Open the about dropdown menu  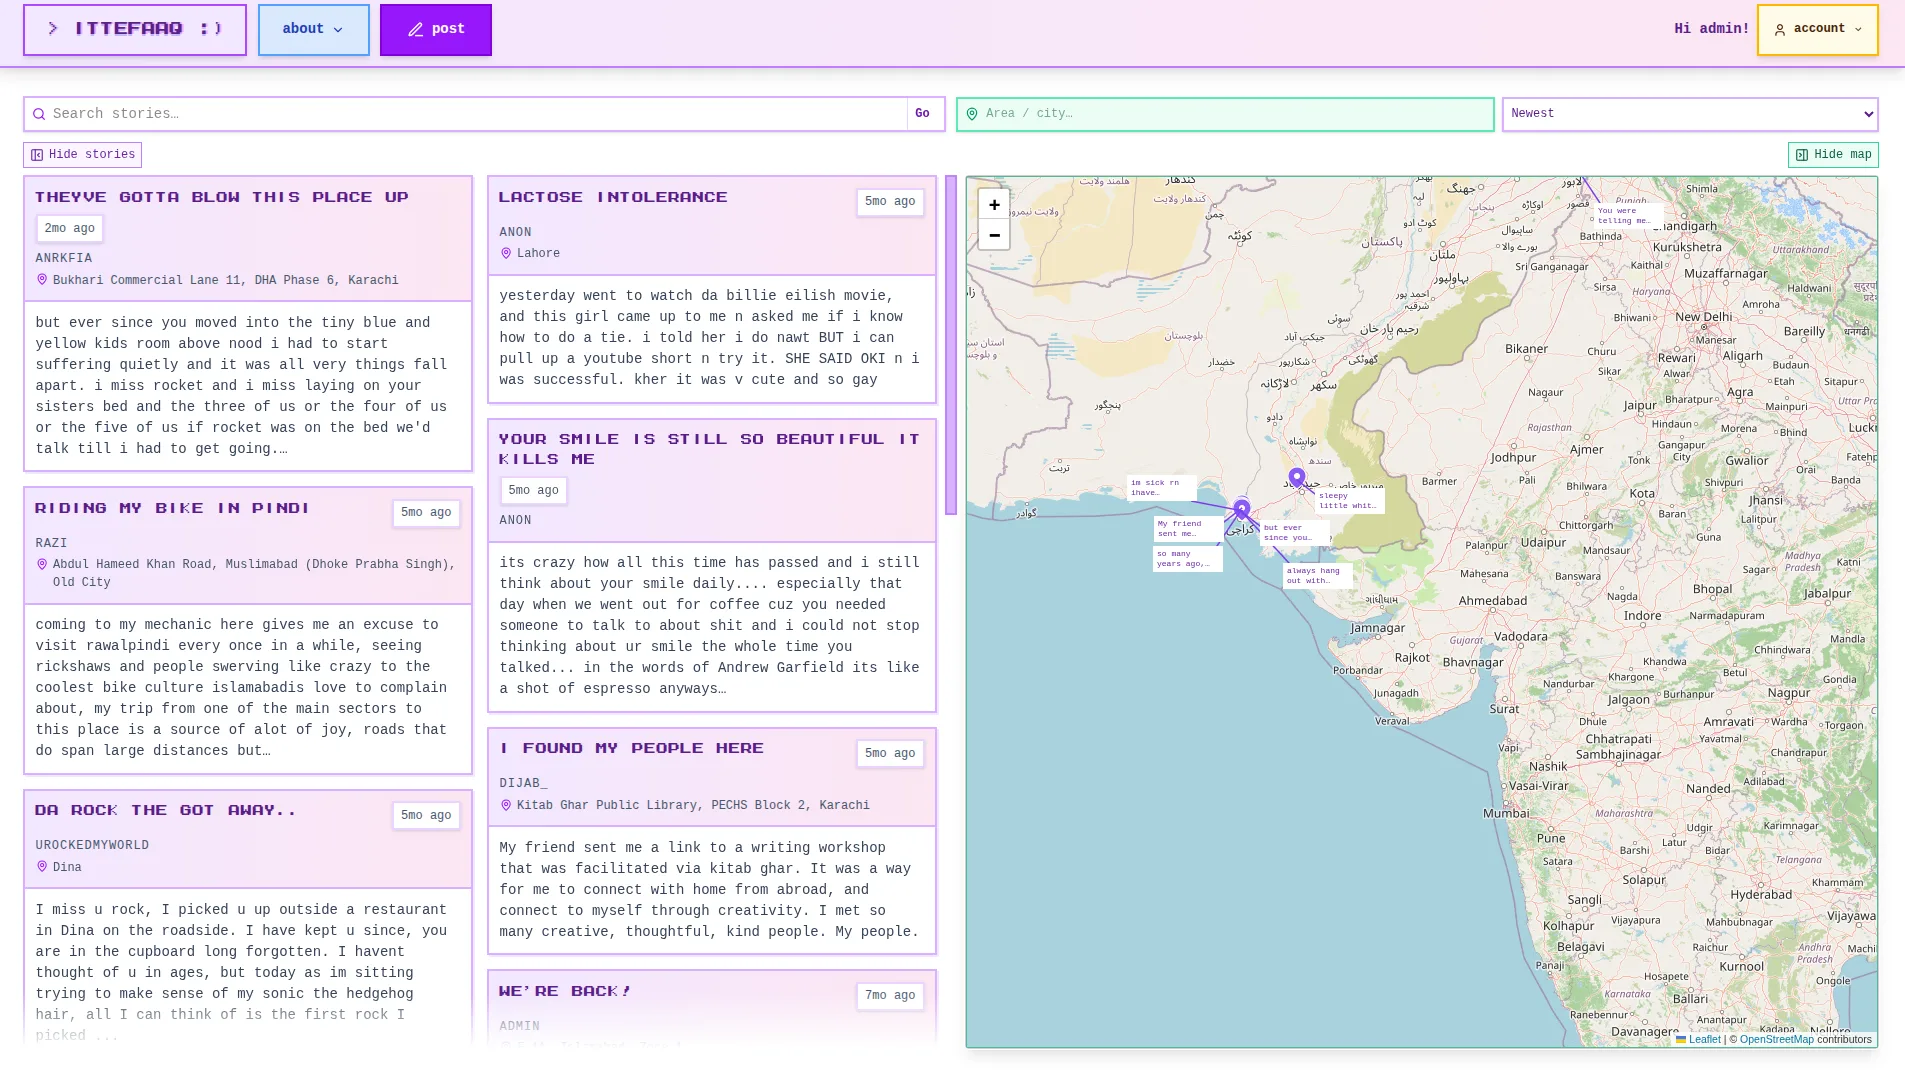click(x=314, y=30)
